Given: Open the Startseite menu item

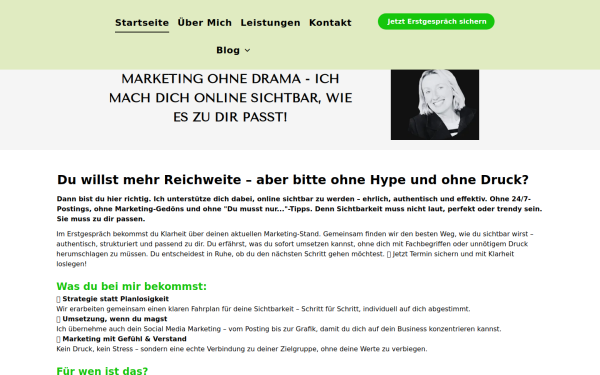Looking at the screenshot, I should pos(142,23).
